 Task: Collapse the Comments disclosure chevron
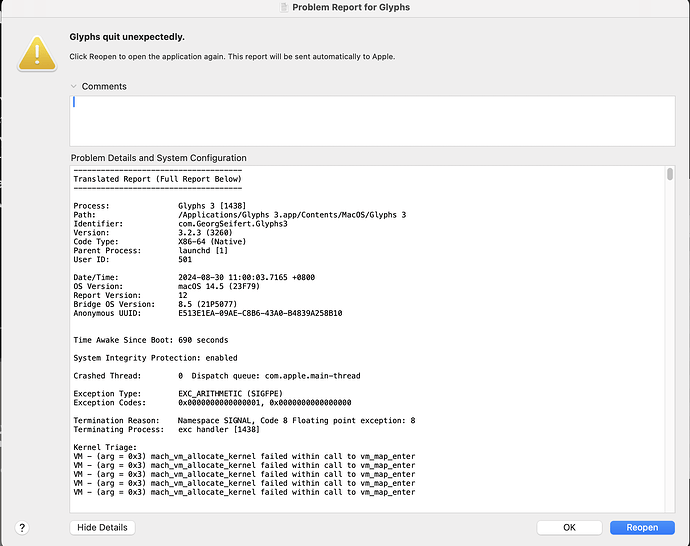[x=74, y=87]
